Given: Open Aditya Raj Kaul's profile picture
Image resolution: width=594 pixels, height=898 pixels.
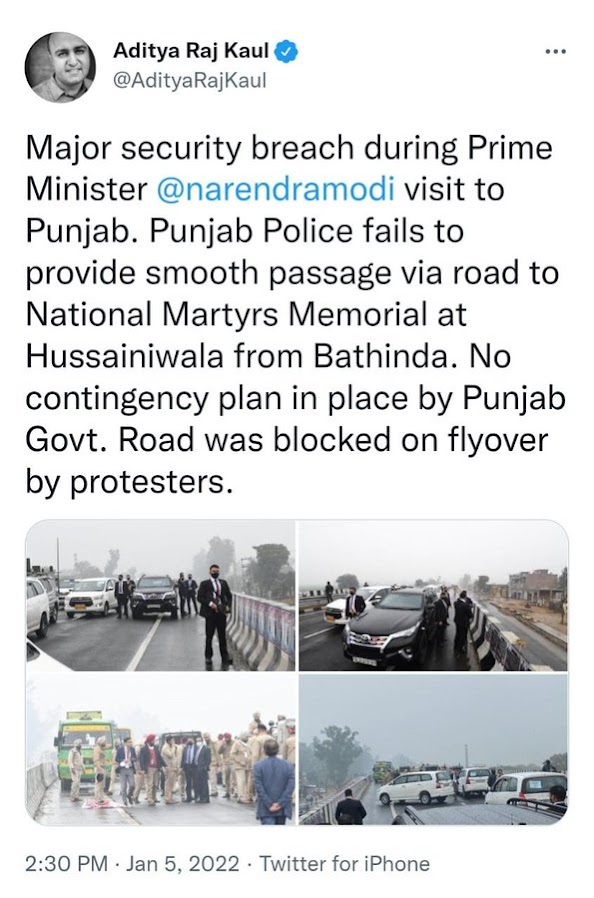Looking at the screenshot, I should point(60,68).
